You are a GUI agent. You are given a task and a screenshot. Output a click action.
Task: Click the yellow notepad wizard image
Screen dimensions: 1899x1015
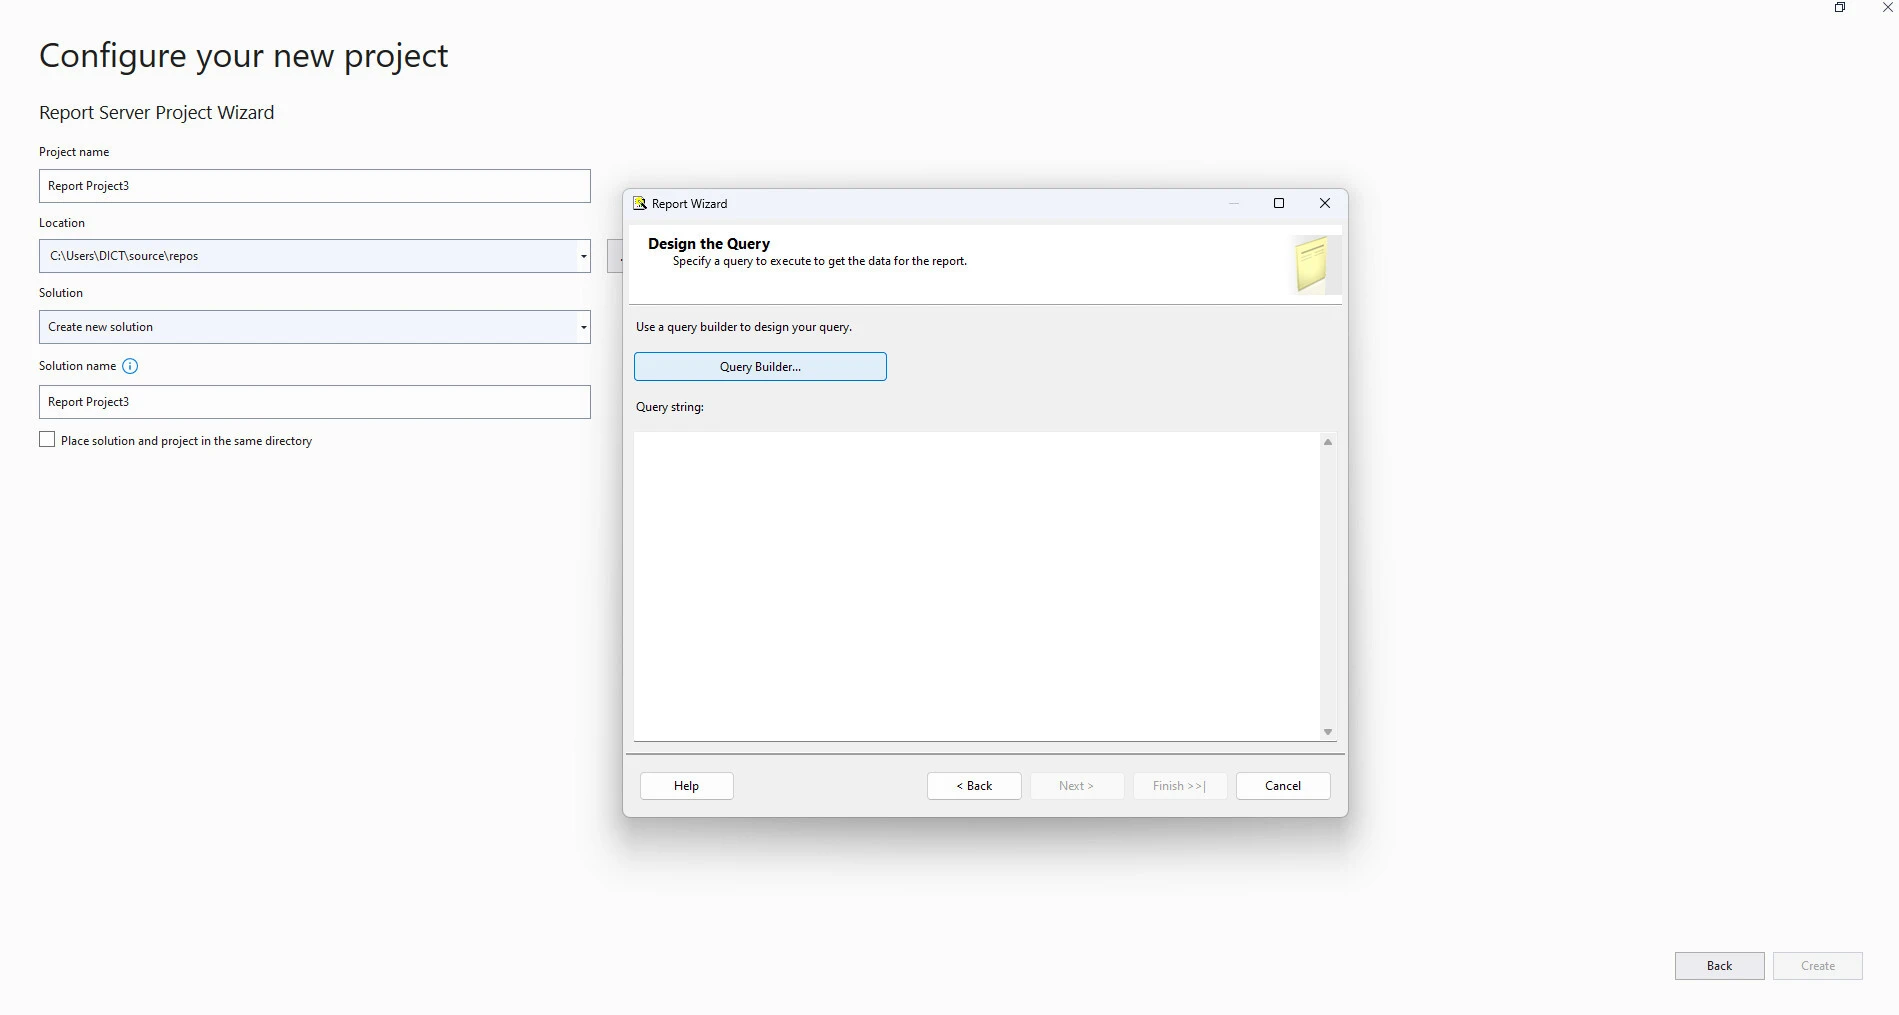[x=1311, y=265]
